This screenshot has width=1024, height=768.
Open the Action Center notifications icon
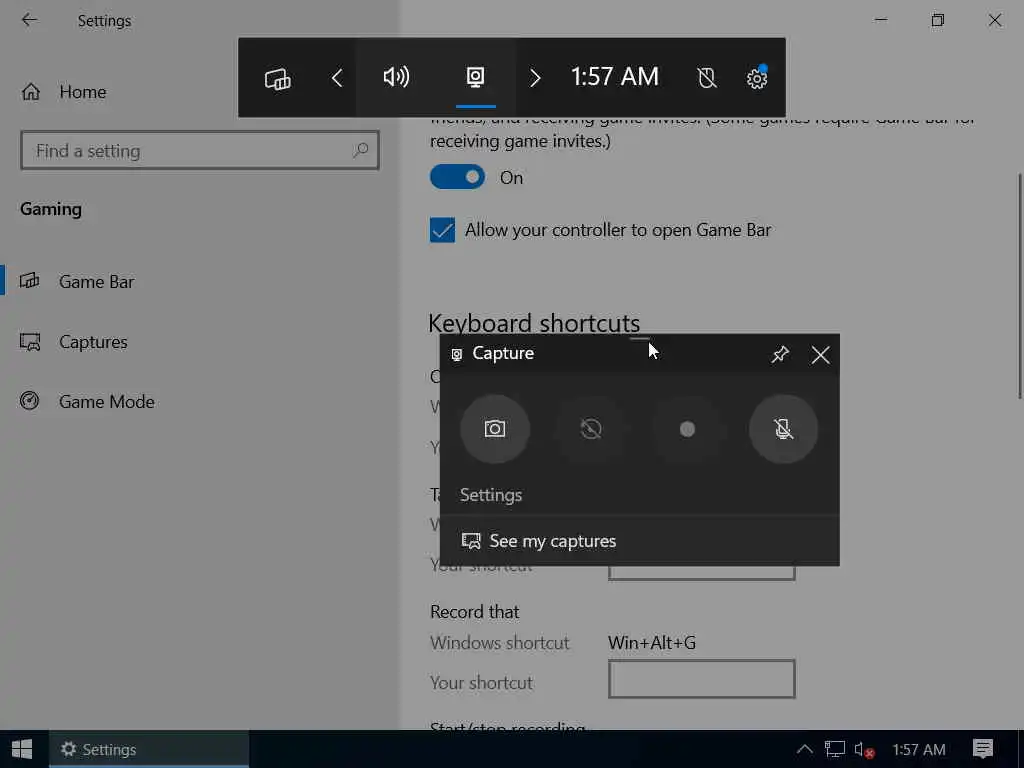tap(983, 749)
